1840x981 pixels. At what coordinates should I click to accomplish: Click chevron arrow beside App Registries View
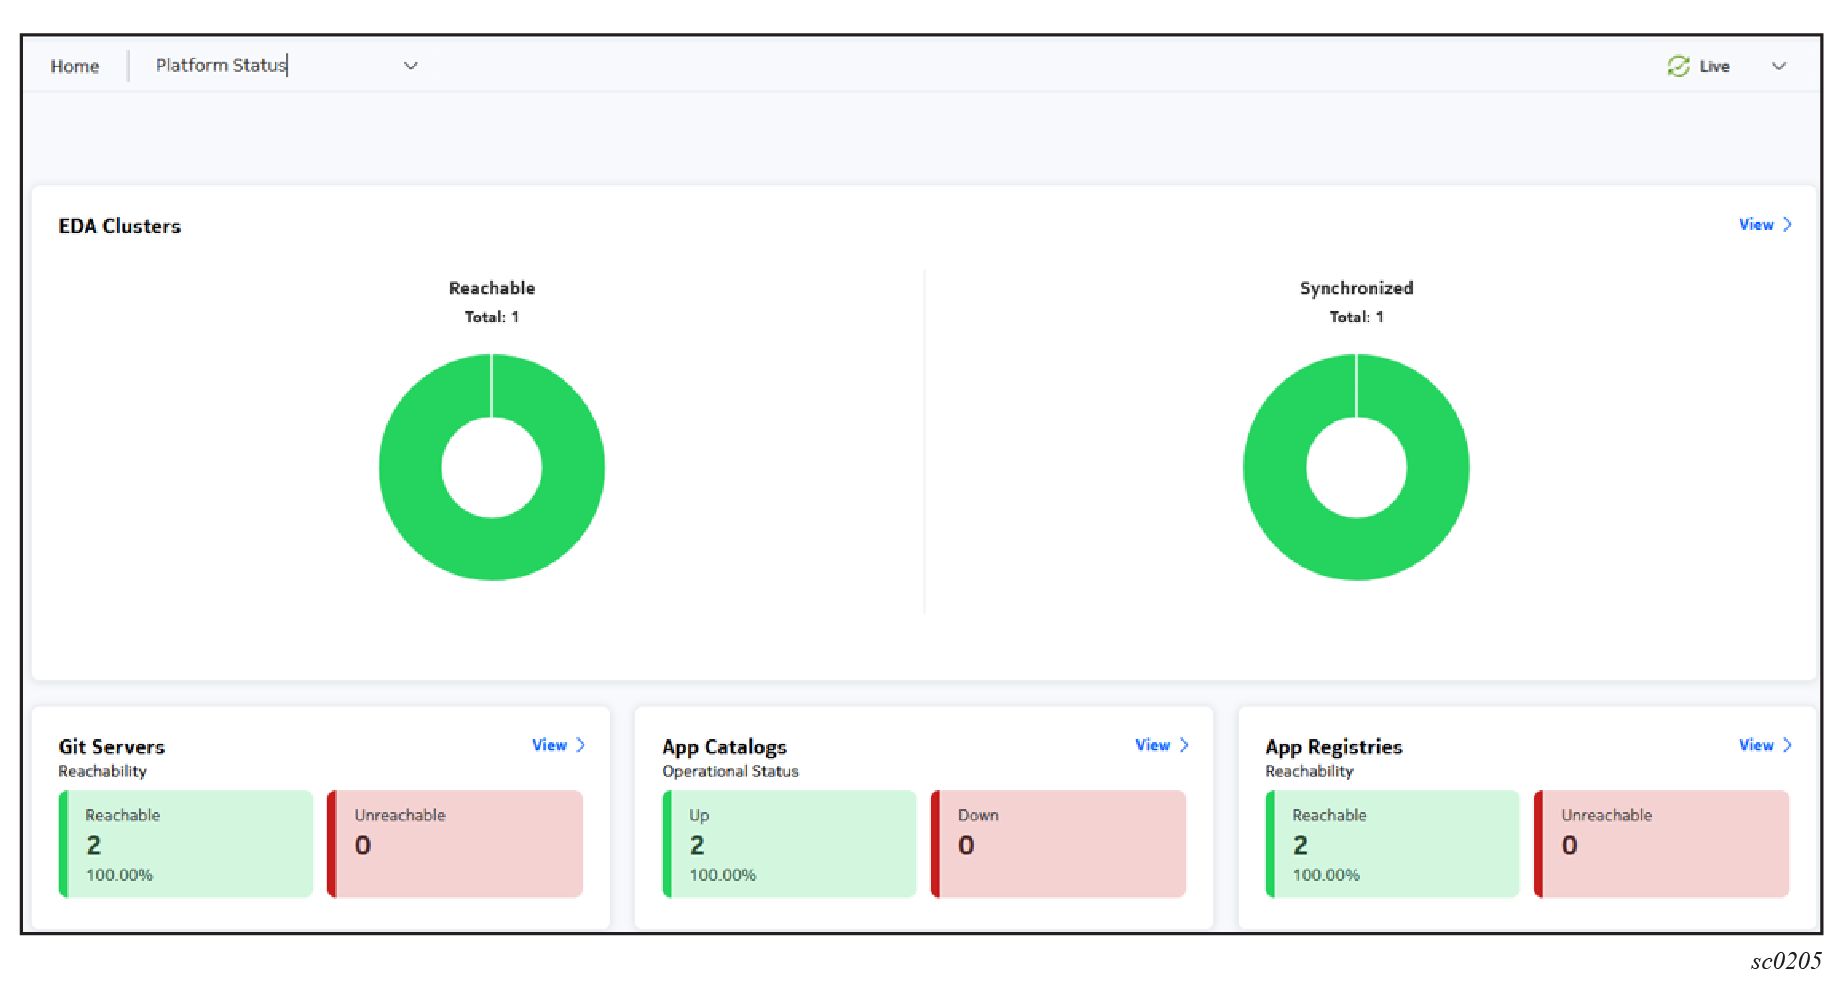point(1787,745)
